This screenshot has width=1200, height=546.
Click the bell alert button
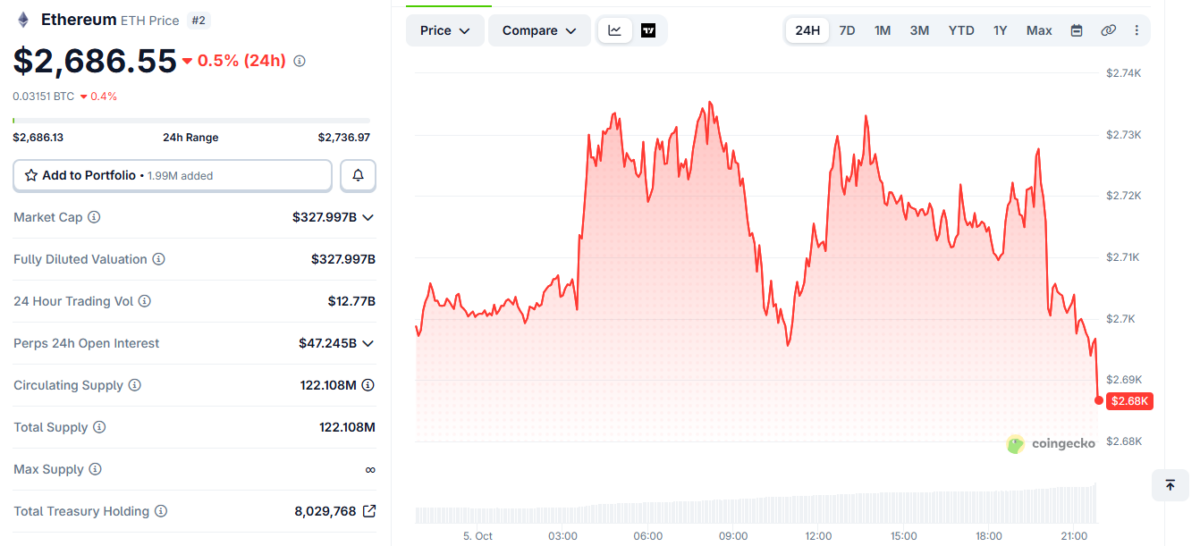coord(358,175)
